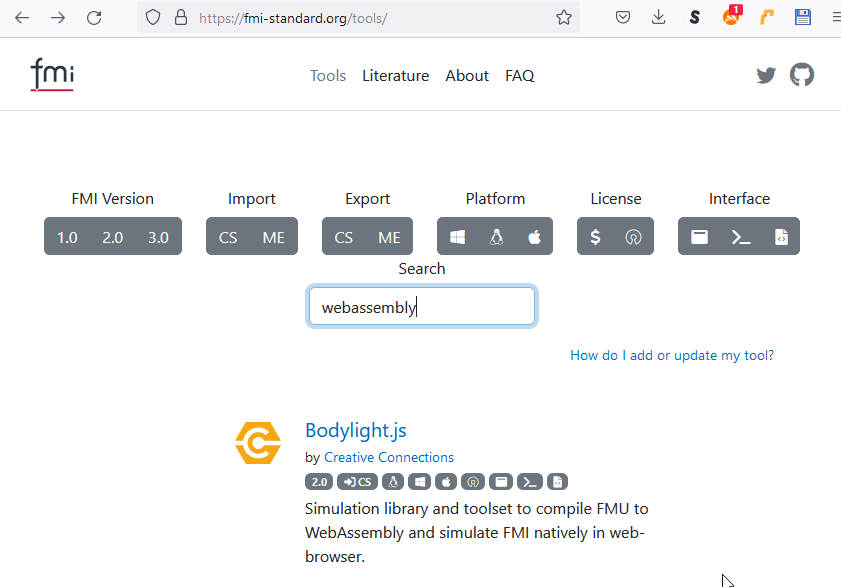Bookmark this page with star icon
The width and height of the screenshot is (841, 587).
(x=564, y=18)
